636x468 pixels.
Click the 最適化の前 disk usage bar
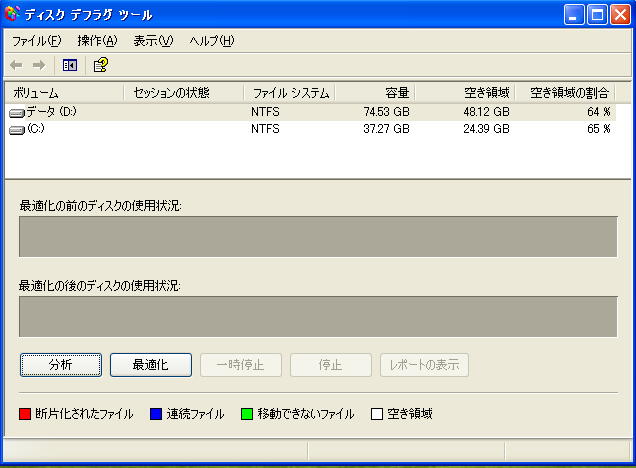pos(318,237)
